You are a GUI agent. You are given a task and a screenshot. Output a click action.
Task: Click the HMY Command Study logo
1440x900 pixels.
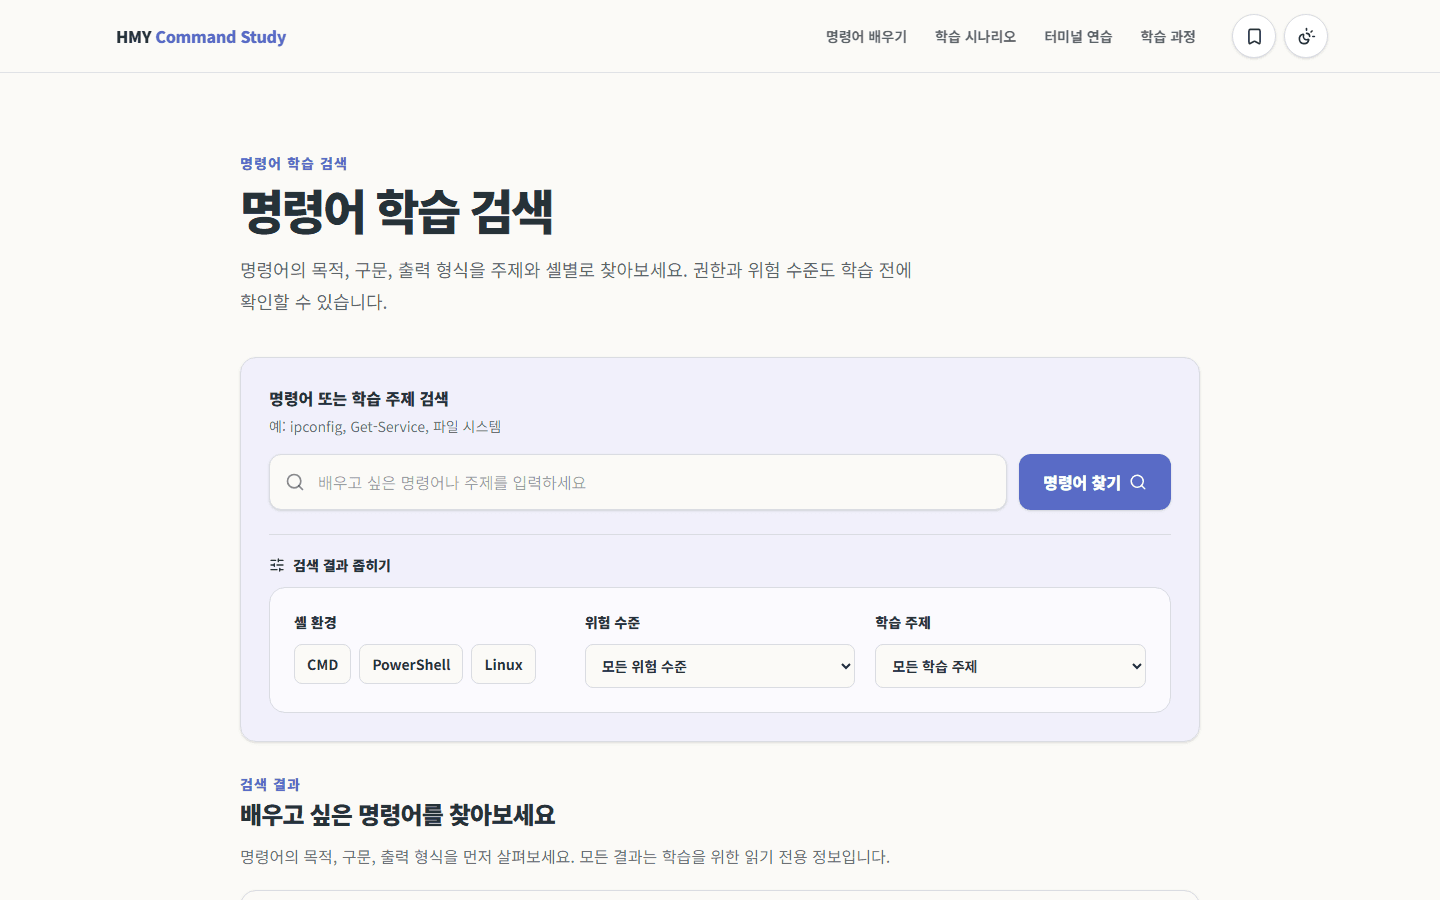pos(201,37)
